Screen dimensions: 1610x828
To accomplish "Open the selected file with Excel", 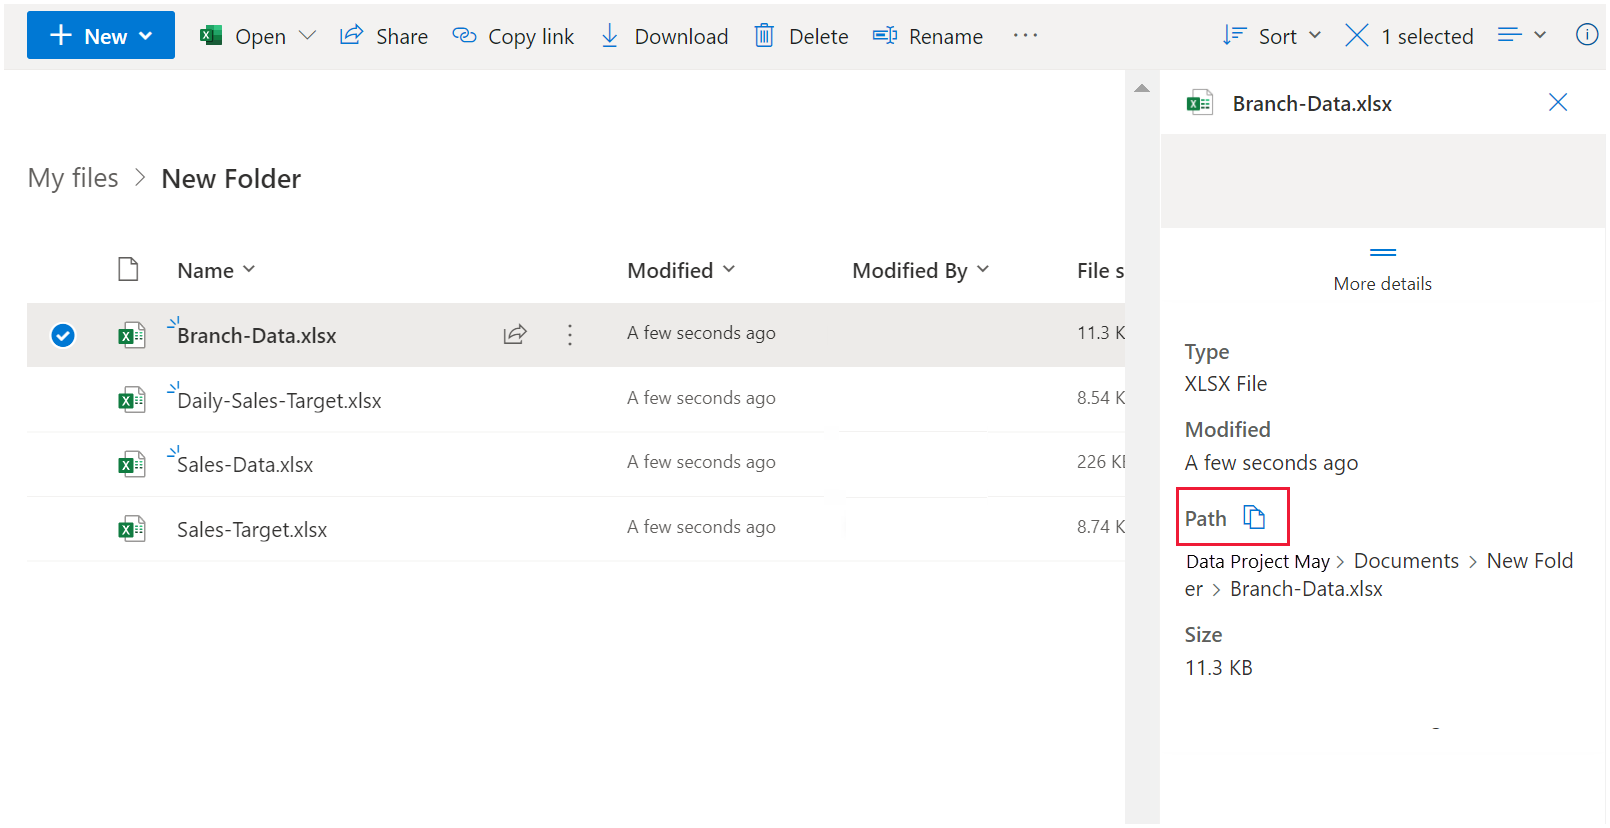I will 243,36.
